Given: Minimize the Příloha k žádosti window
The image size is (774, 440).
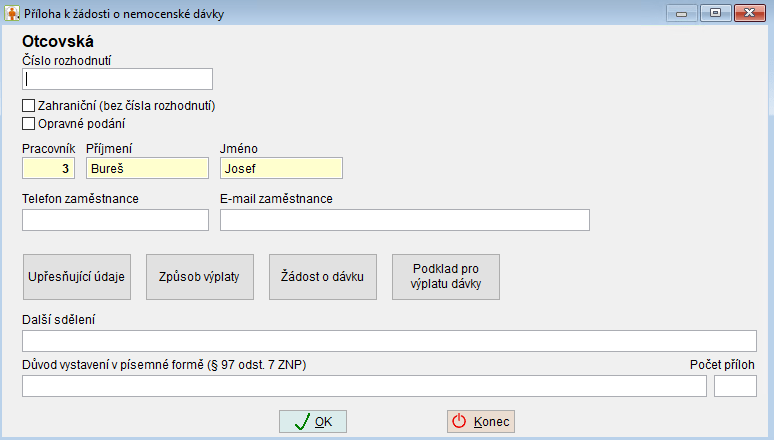Looking at the screenshot, I should [682, 13].
